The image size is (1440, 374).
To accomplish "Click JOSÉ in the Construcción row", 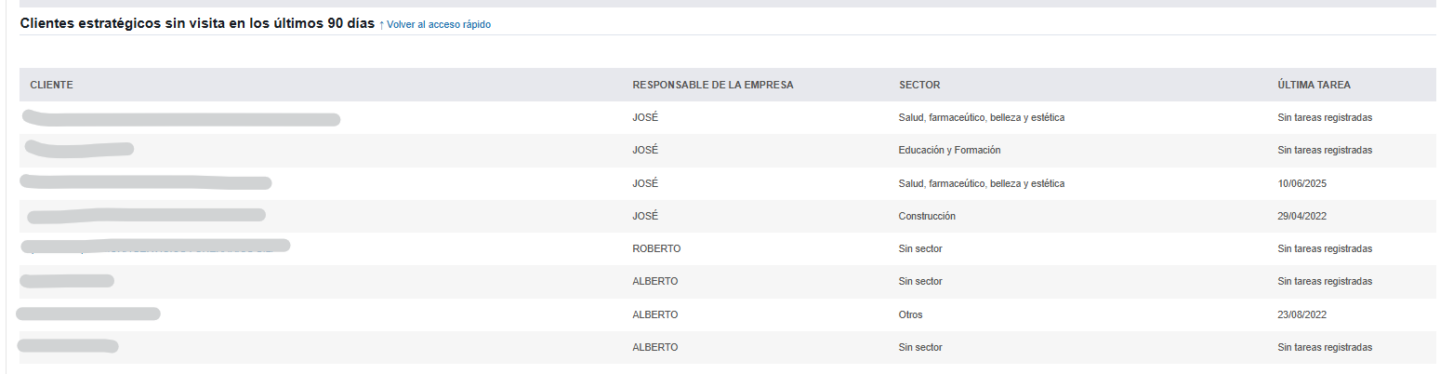I will coord(645,216).
